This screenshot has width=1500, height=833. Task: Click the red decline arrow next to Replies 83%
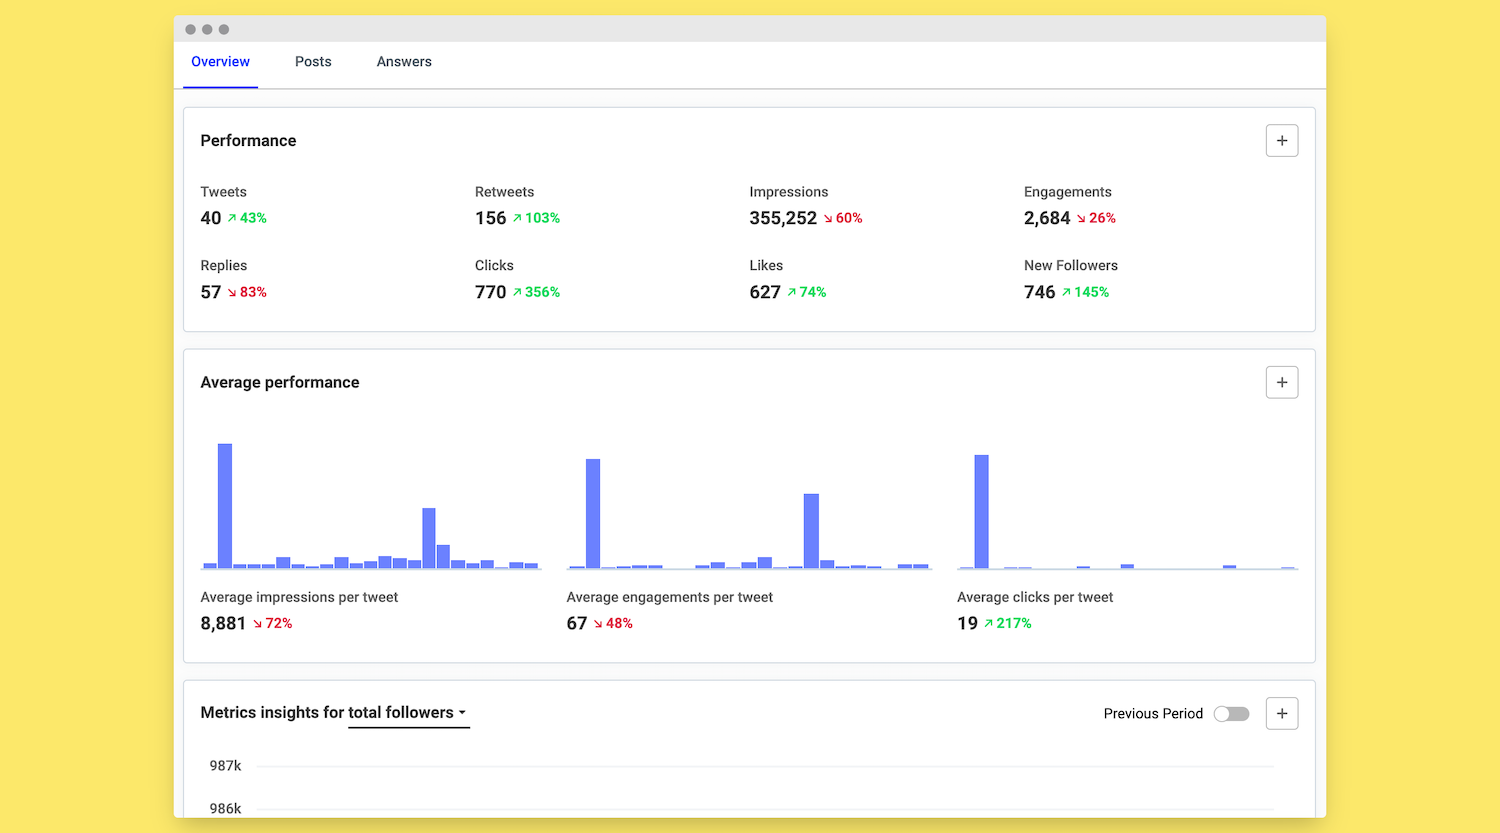click(x=231, y=292)
